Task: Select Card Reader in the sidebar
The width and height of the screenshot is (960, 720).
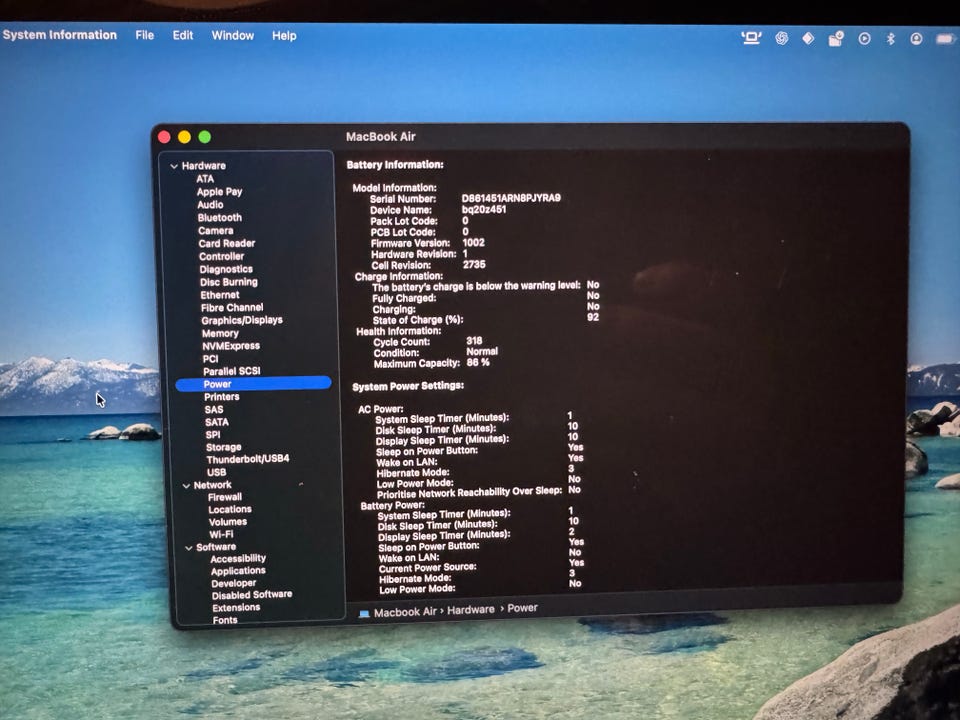Action: [x=227, y=243]
